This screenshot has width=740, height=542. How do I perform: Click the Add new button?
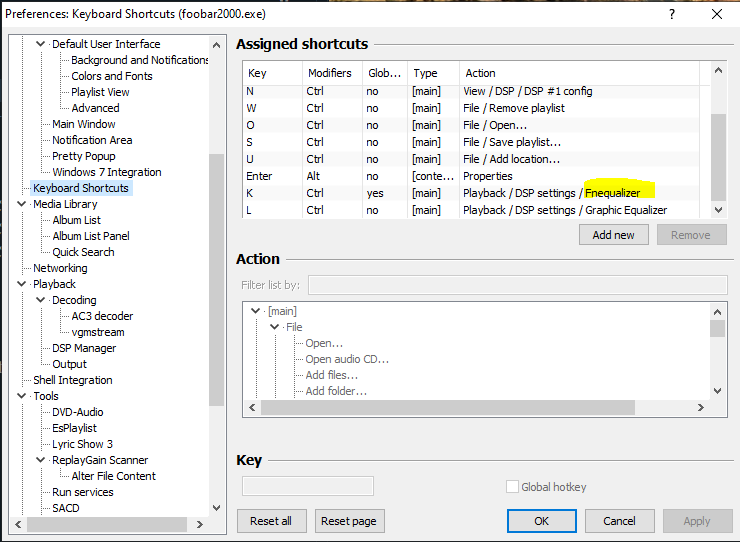click(x=613, y=234)
